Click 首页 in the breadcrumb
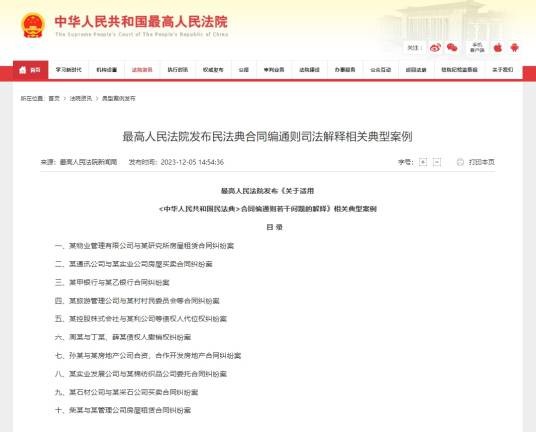 pyautogui.click(x=54, y=98)
